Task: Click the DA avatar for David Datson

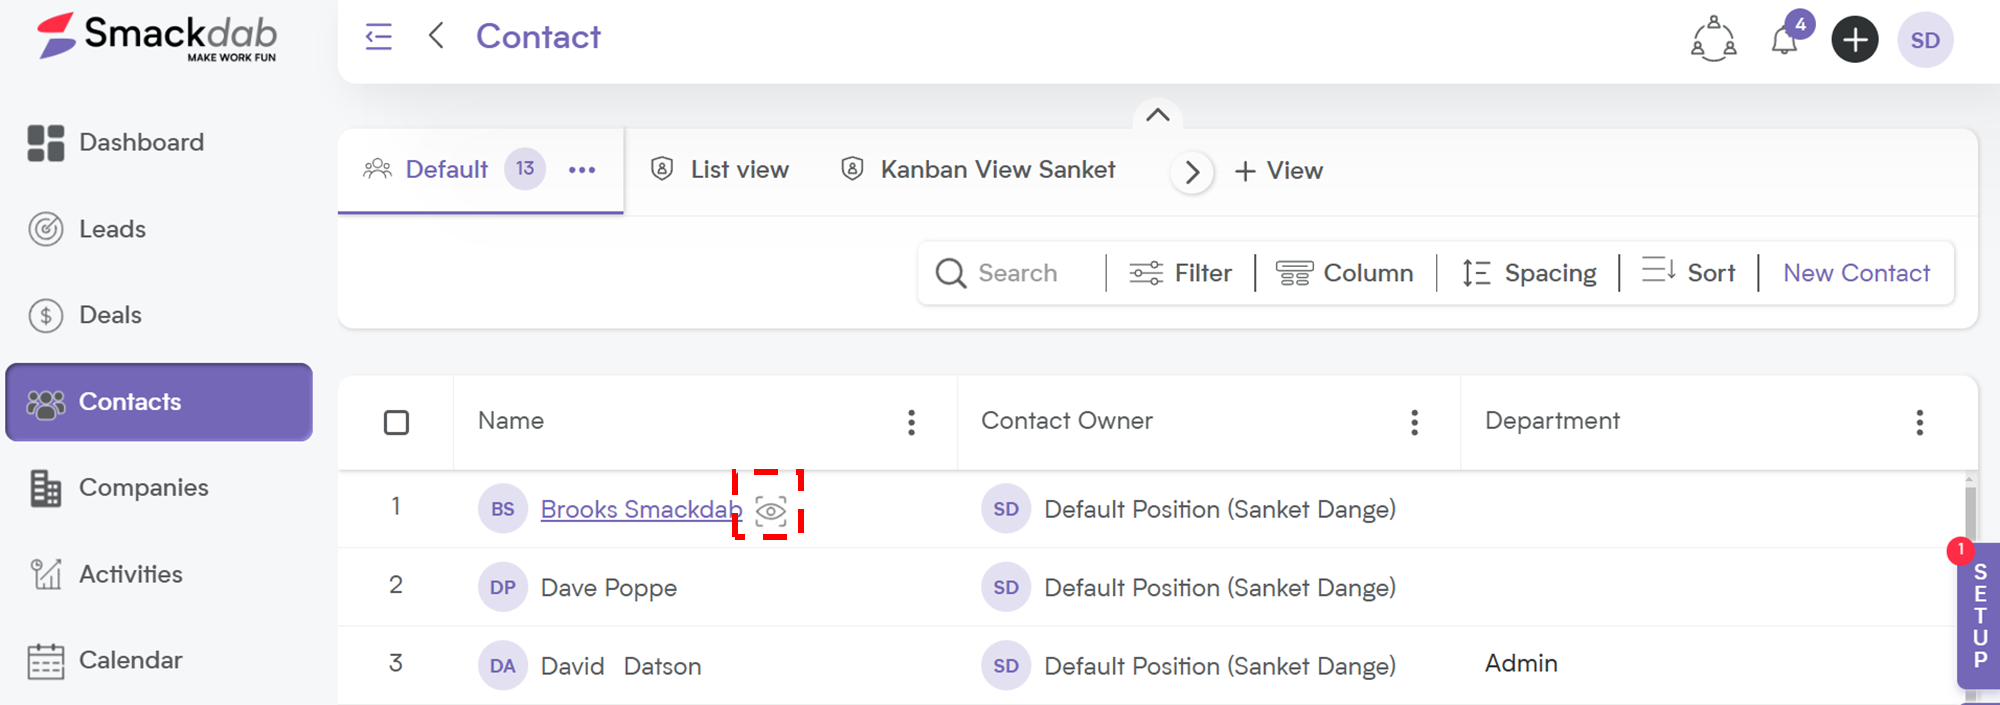Action: 503,666
